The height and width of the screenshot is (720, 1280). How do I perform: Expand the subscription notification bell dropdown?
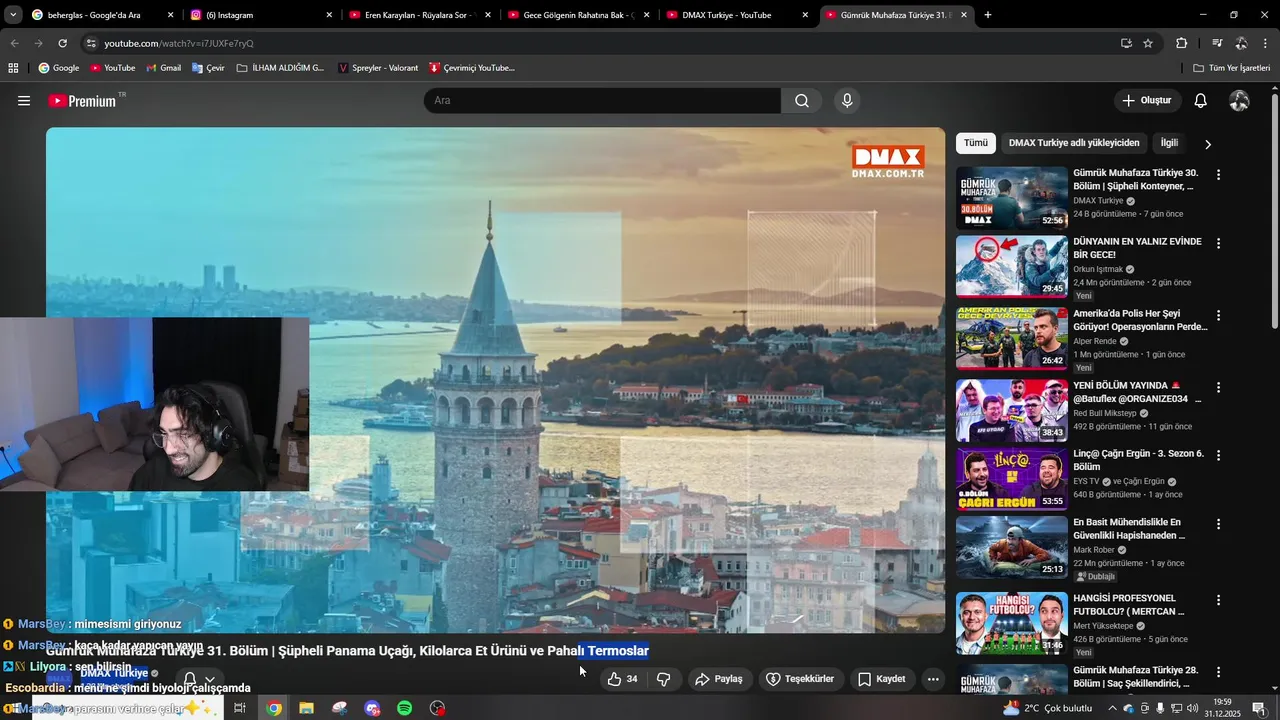pos(199,680)
